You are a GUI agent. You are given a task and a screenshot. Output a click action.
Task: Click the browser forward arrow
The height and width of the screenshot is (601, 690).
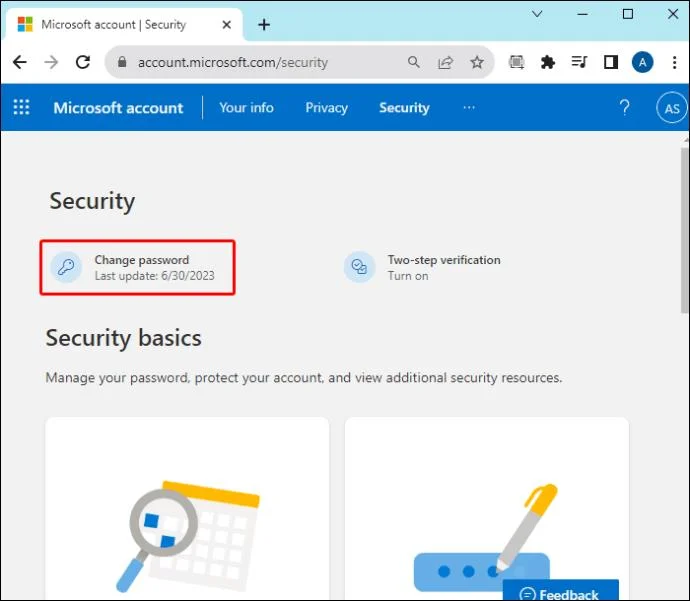click(51, 62)
